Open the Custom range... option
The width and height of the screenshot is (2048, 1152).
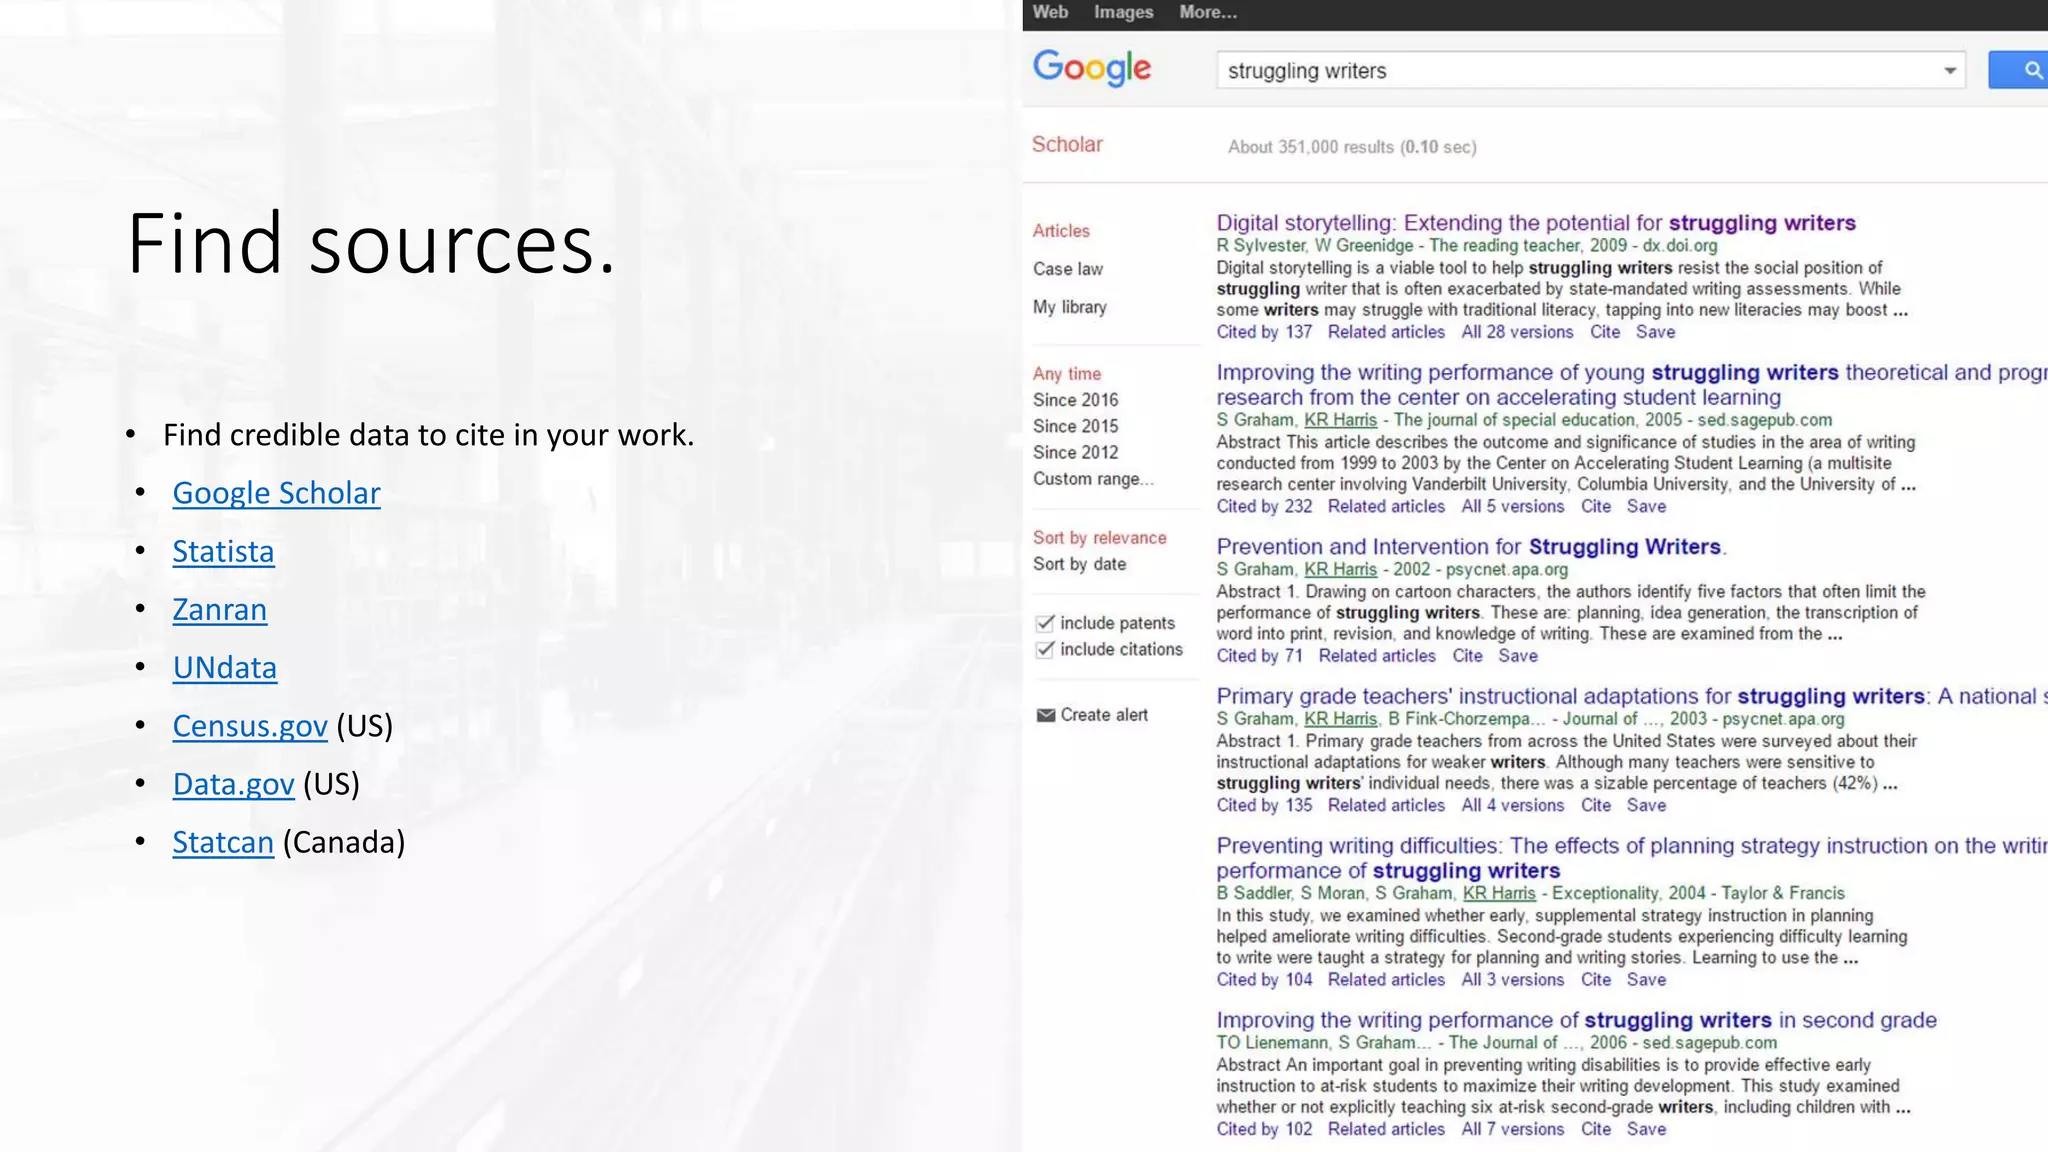pos(1093,479)
